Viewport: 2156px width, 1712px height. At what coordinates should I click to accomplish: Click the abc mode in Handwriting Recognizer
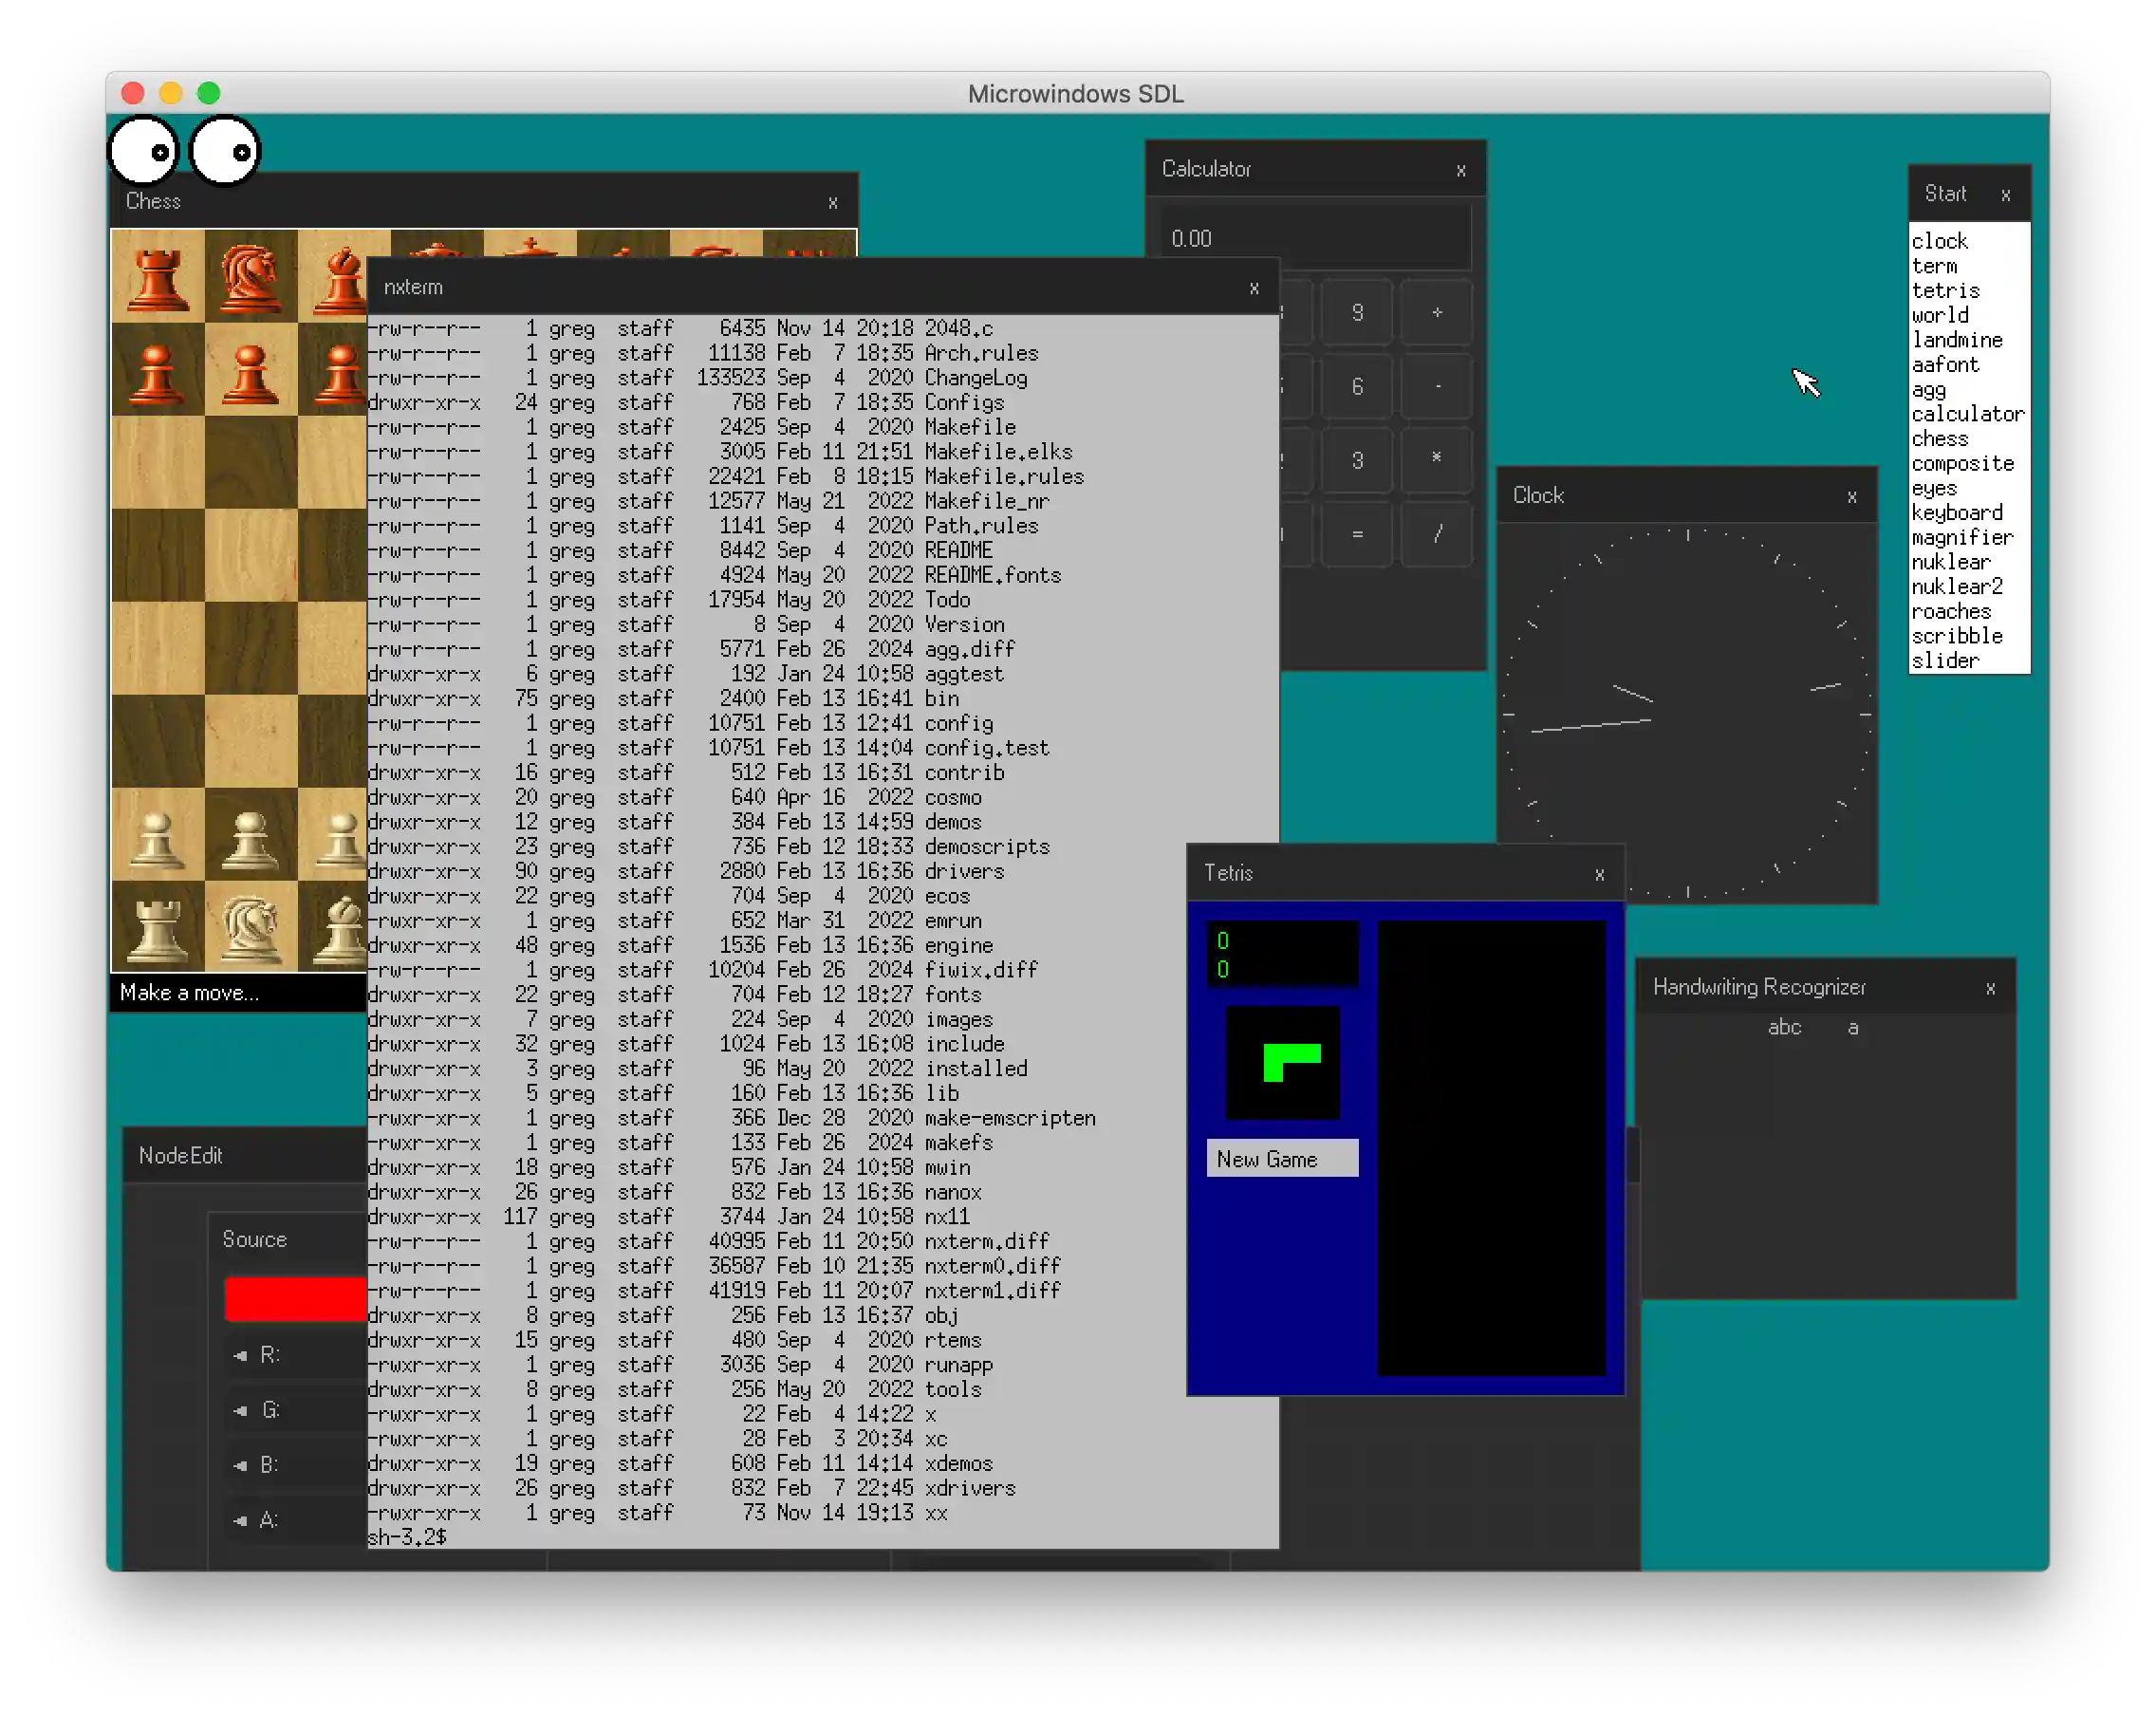point(1784,1027)
